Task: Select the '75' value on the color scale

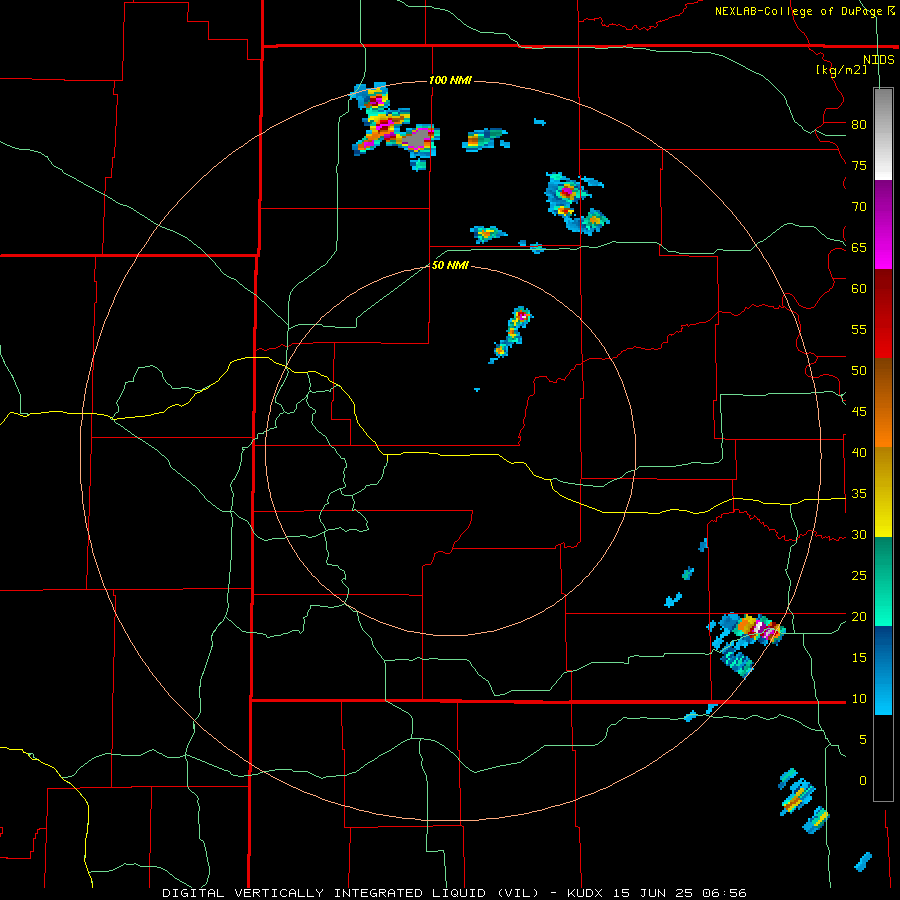Action: [x=859, y=165]
